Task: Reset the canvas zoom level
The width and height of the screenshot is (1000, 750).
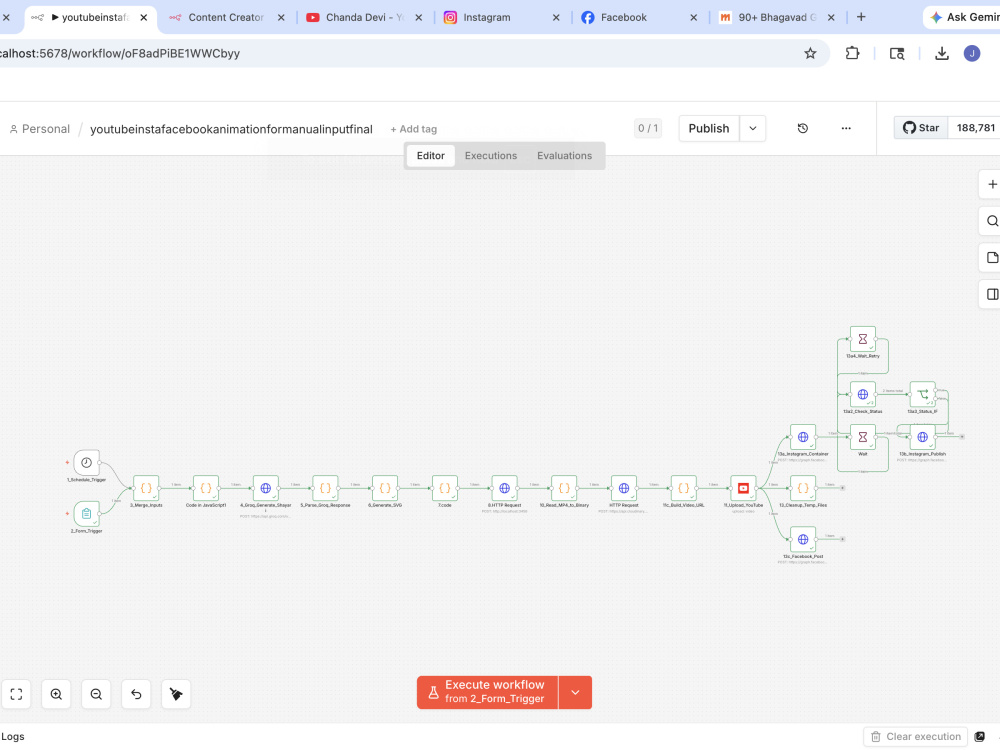Action: pos(136,694)
